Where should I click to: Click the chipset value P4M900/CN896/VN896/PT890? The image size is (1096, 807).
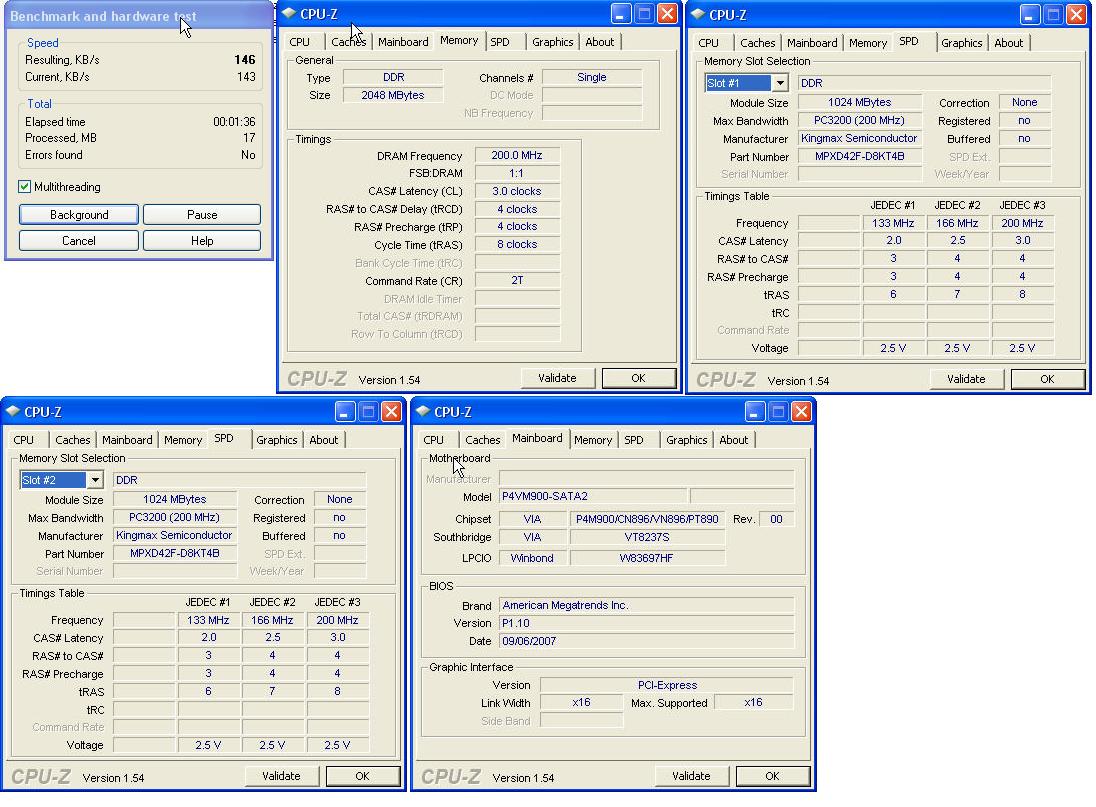click(x=647, y=519)
